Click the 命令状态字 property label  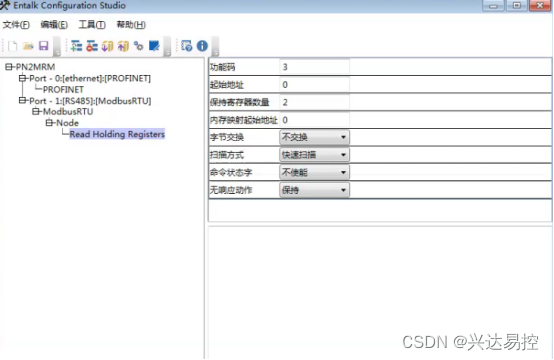click(x=231, y=172)
